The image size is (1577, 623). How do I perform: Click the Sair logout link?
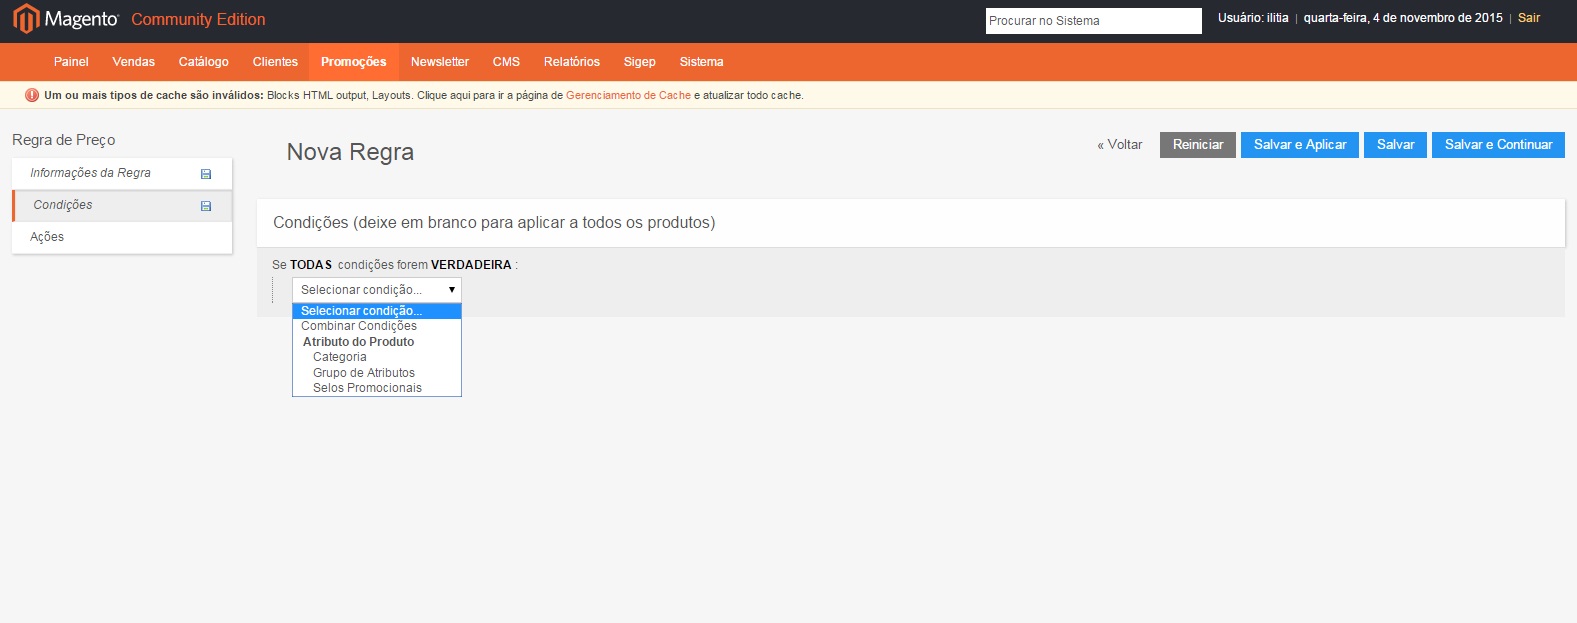[1529, 18]
